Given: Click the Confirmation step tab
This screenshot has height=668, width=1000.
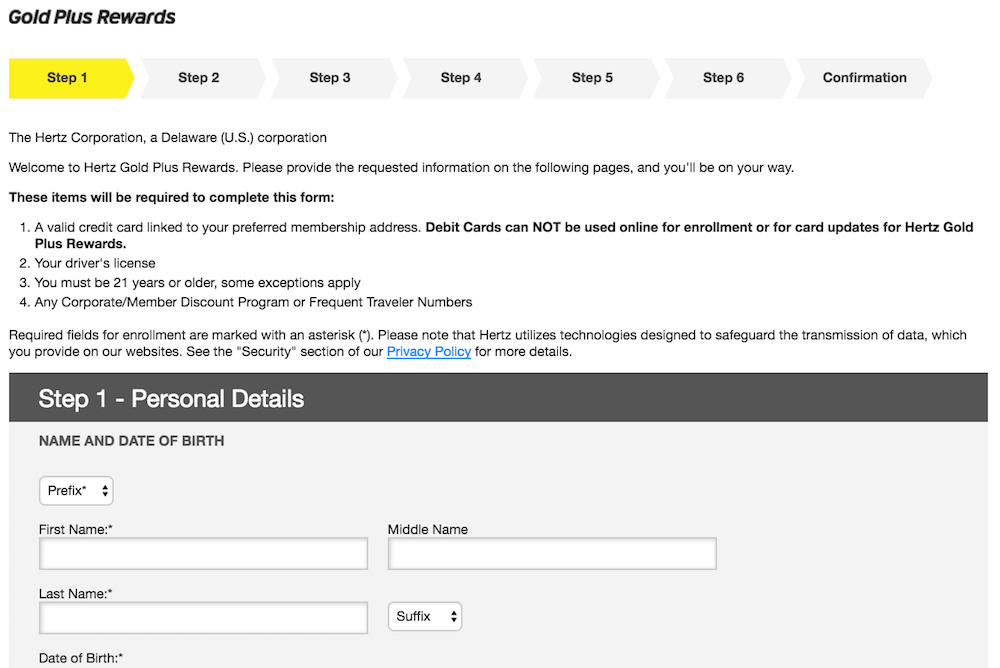Looking at the screenshot, I should 865,78.
